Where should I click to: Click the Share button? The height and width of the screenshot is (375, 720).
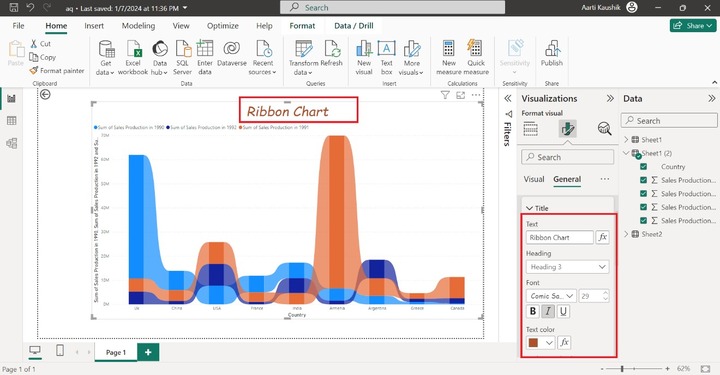[x=693, y=26]
